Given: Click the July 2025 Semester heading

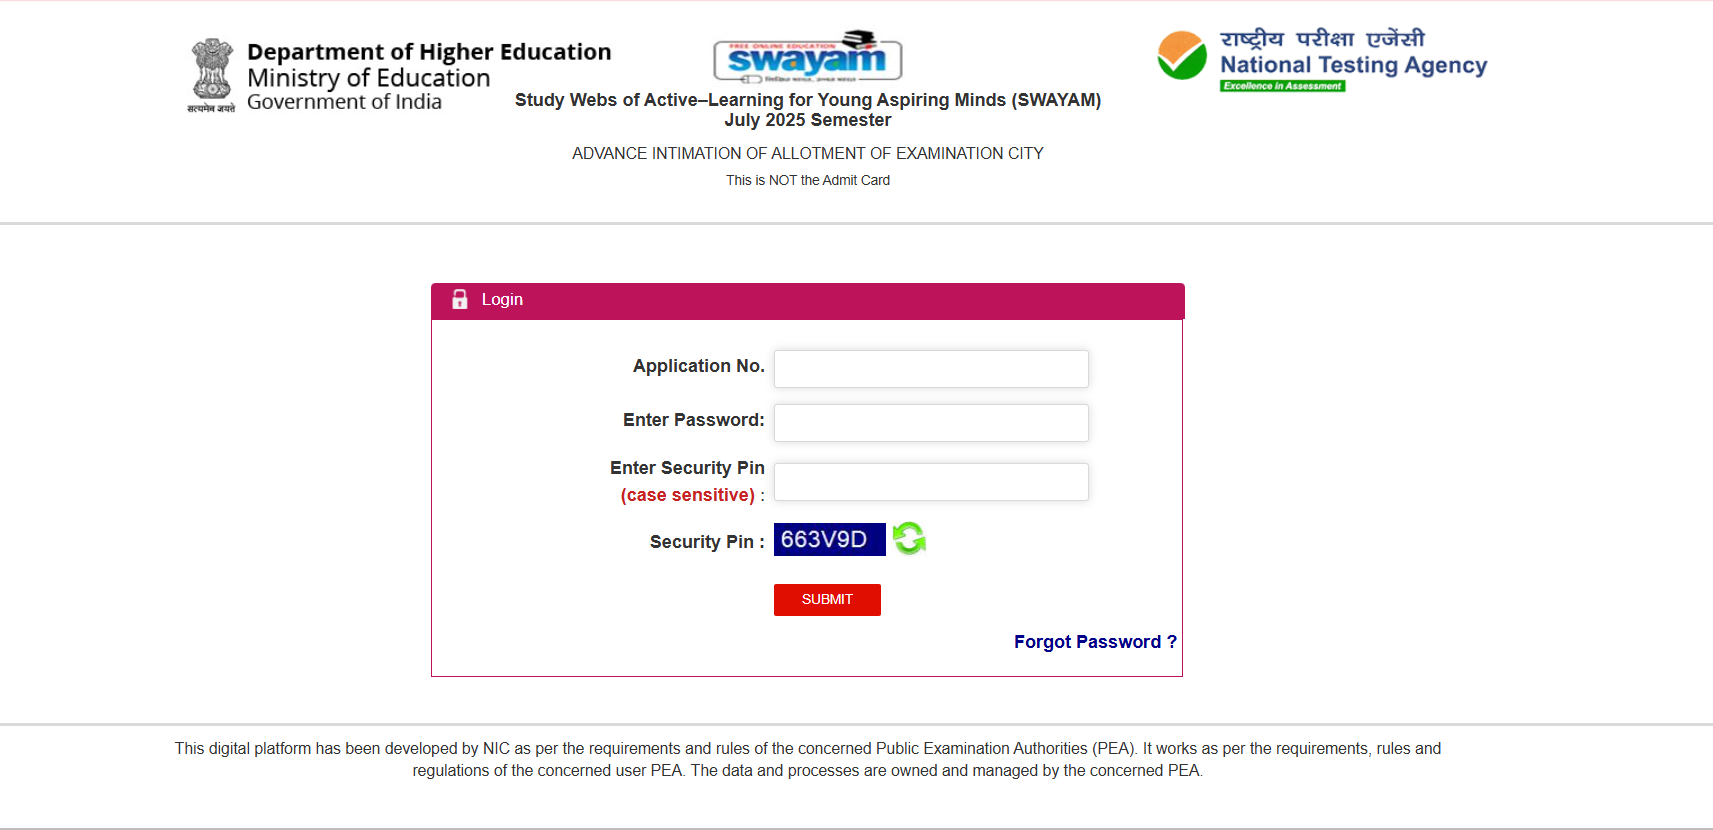Looking at the screenshot, I should (x=807, y=119).
